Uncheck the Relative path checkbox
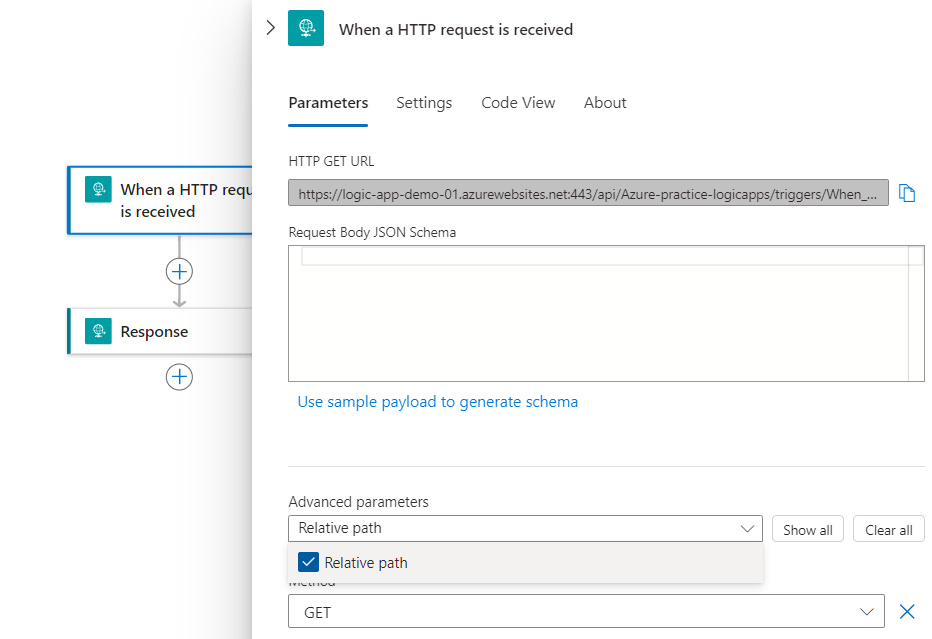 click(x=309, y=562)
